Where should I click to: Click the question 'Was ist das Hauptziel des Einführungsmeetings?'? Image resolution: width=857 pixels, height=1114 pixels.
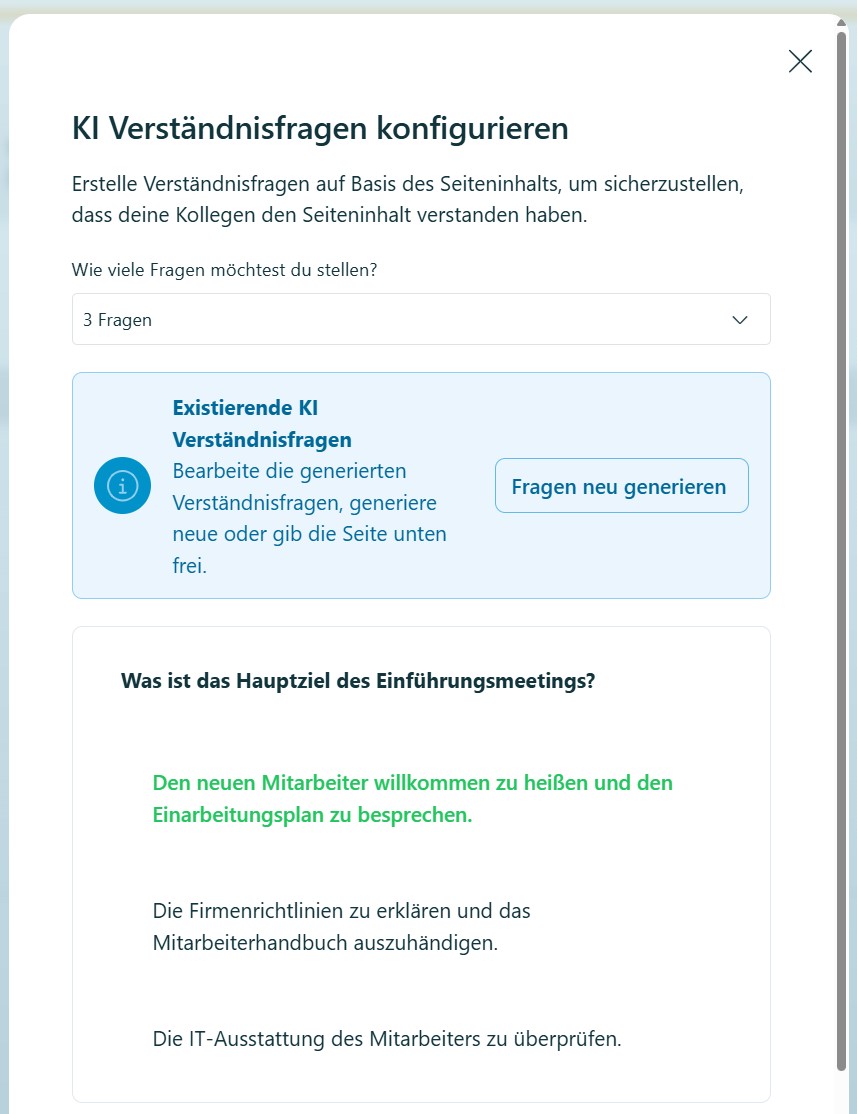[357, 680]
